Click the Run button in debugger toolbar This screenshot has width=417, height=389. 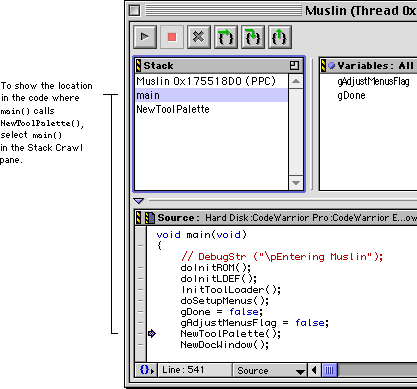[145, 37]
